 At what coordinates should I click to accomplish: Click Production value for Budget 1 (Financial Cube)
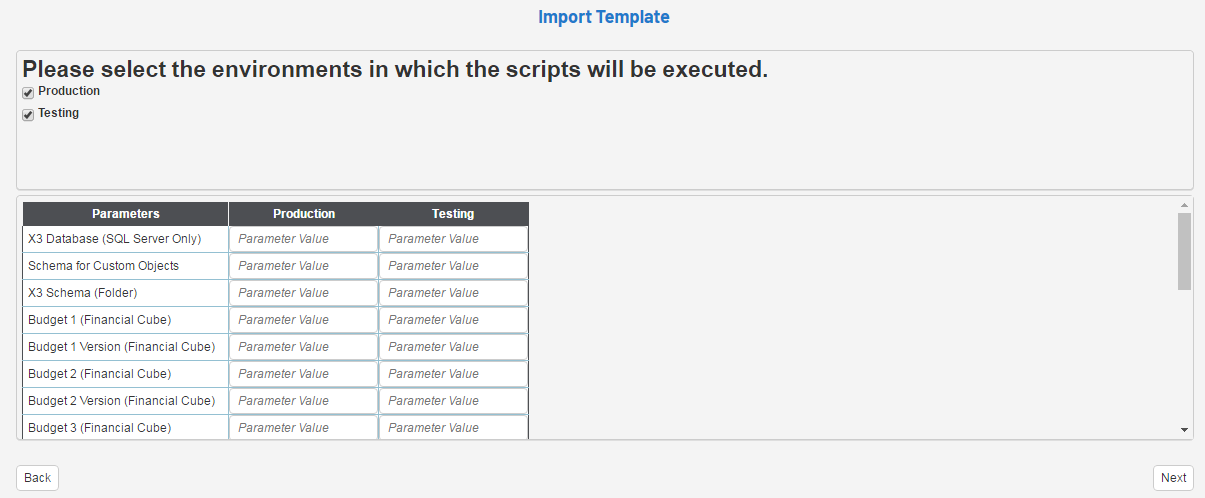tap(303, 320)
